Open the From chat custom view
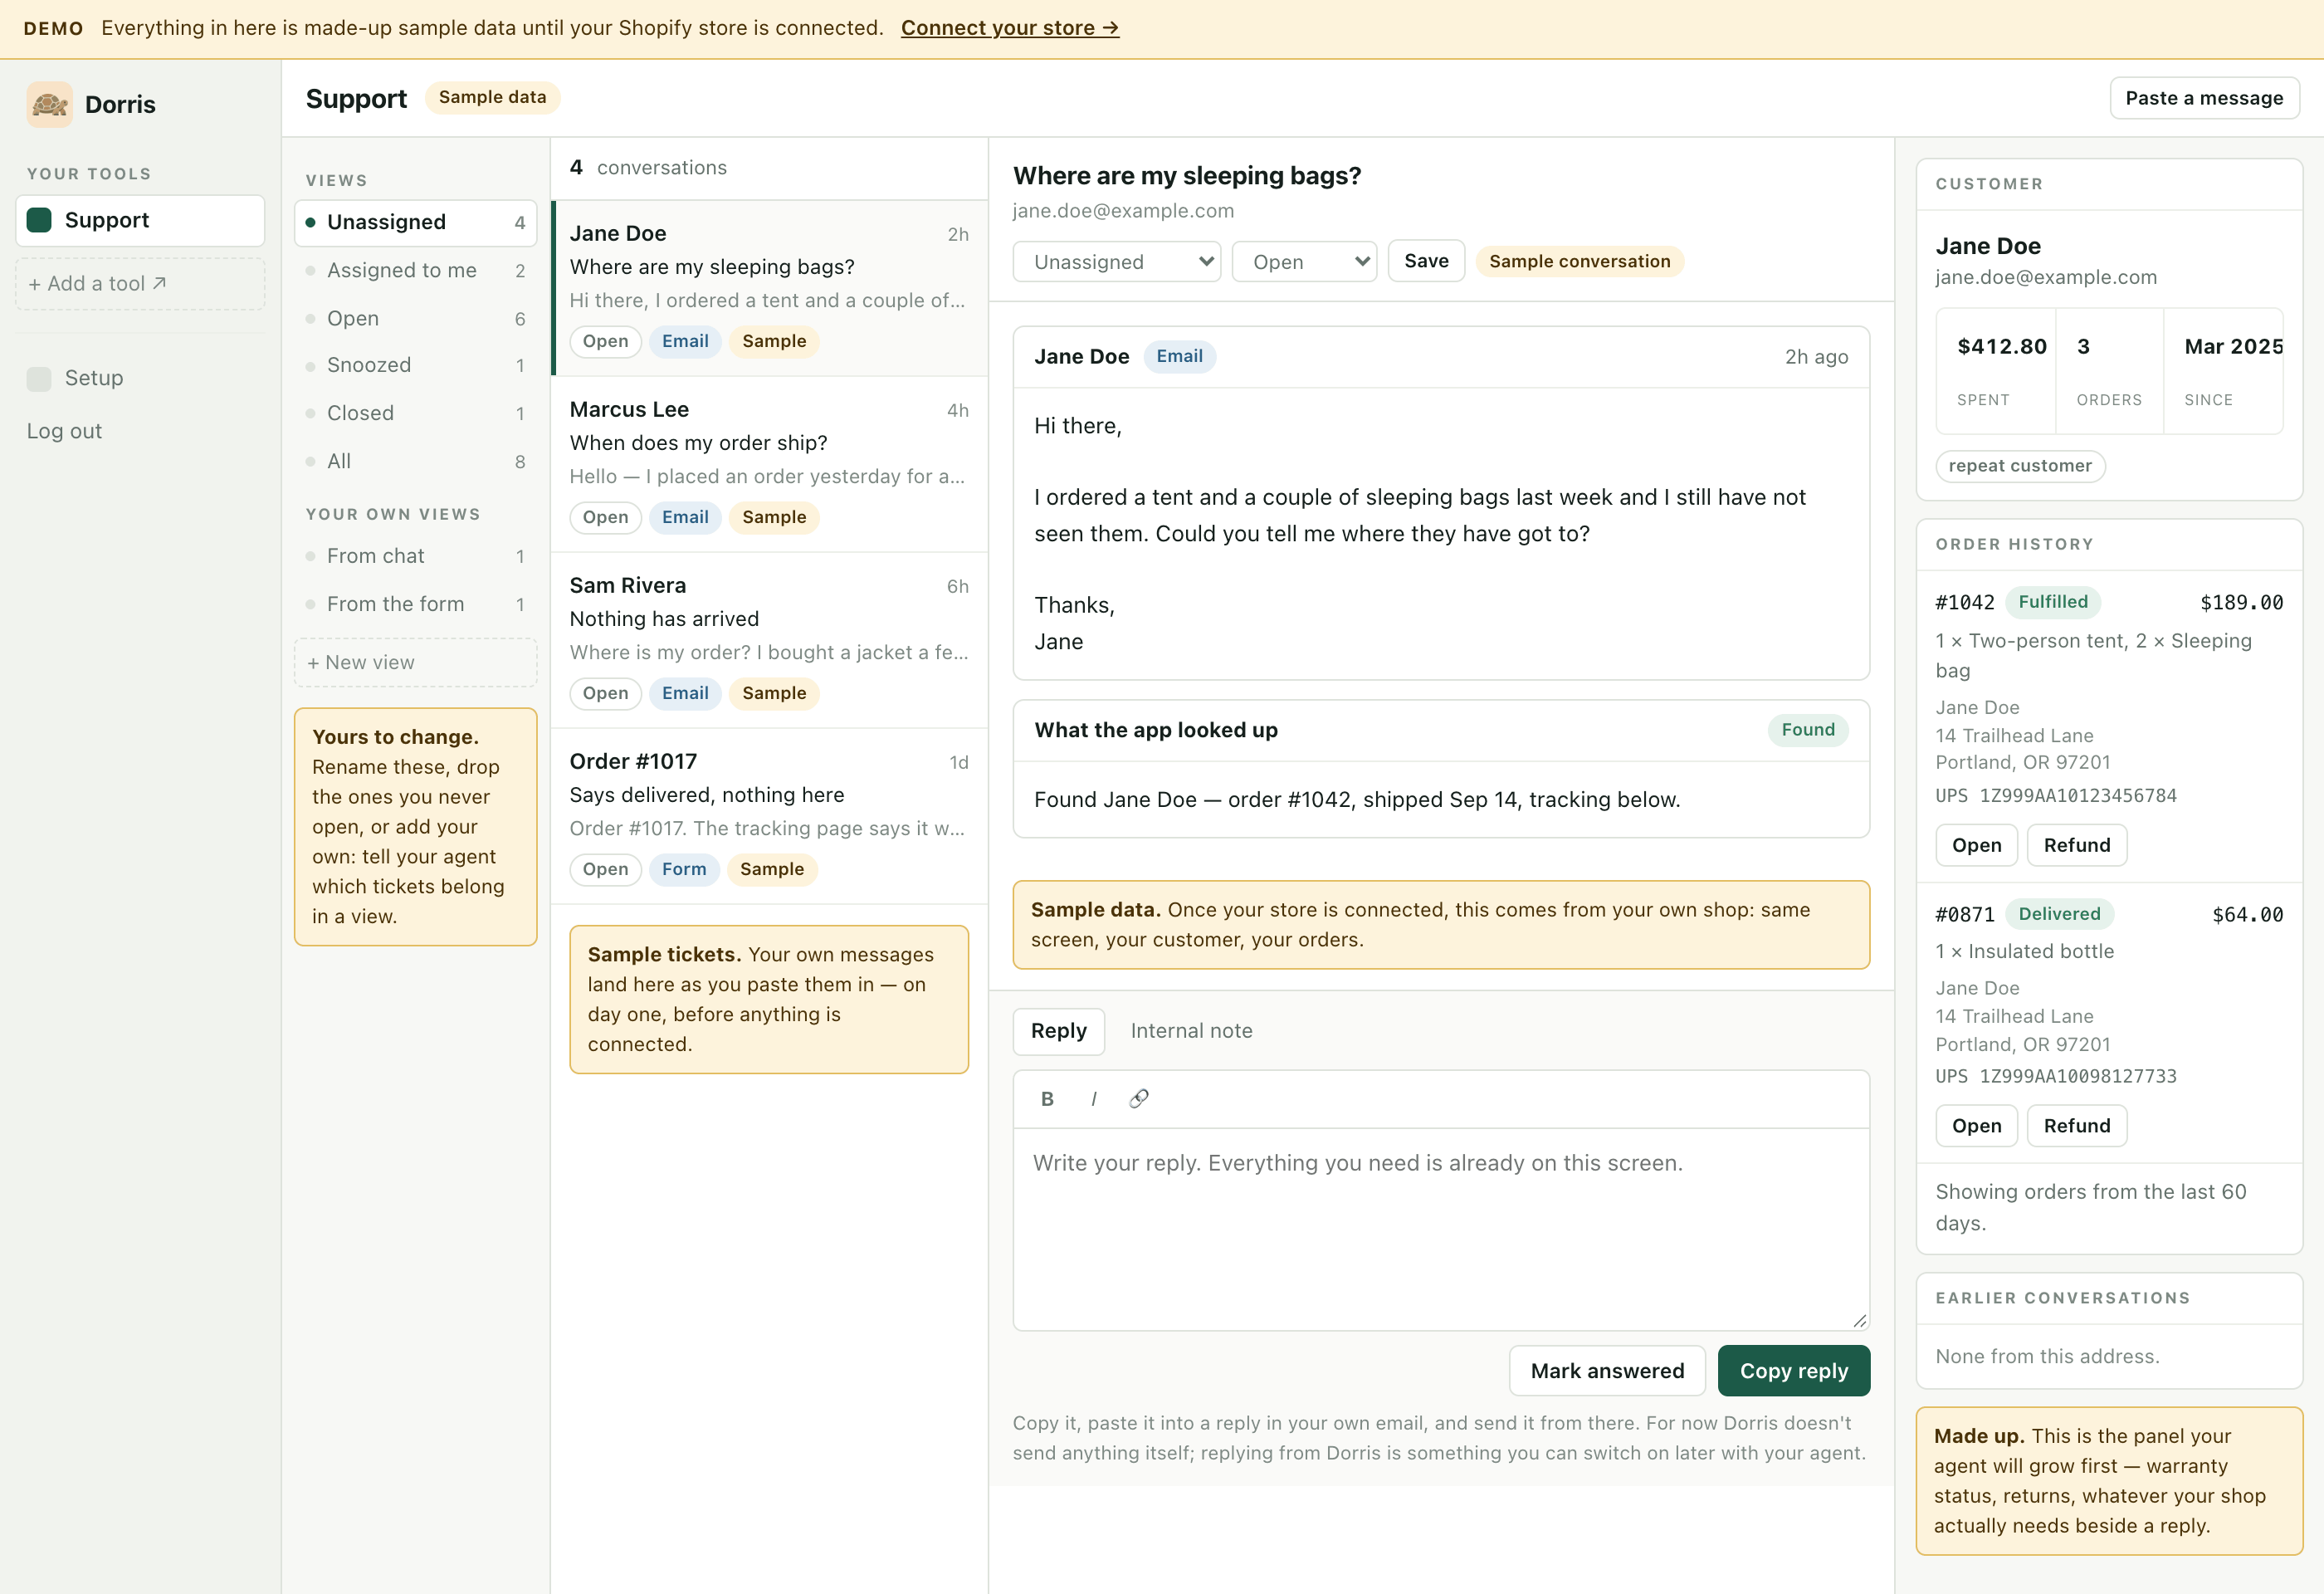 [415, 556]
